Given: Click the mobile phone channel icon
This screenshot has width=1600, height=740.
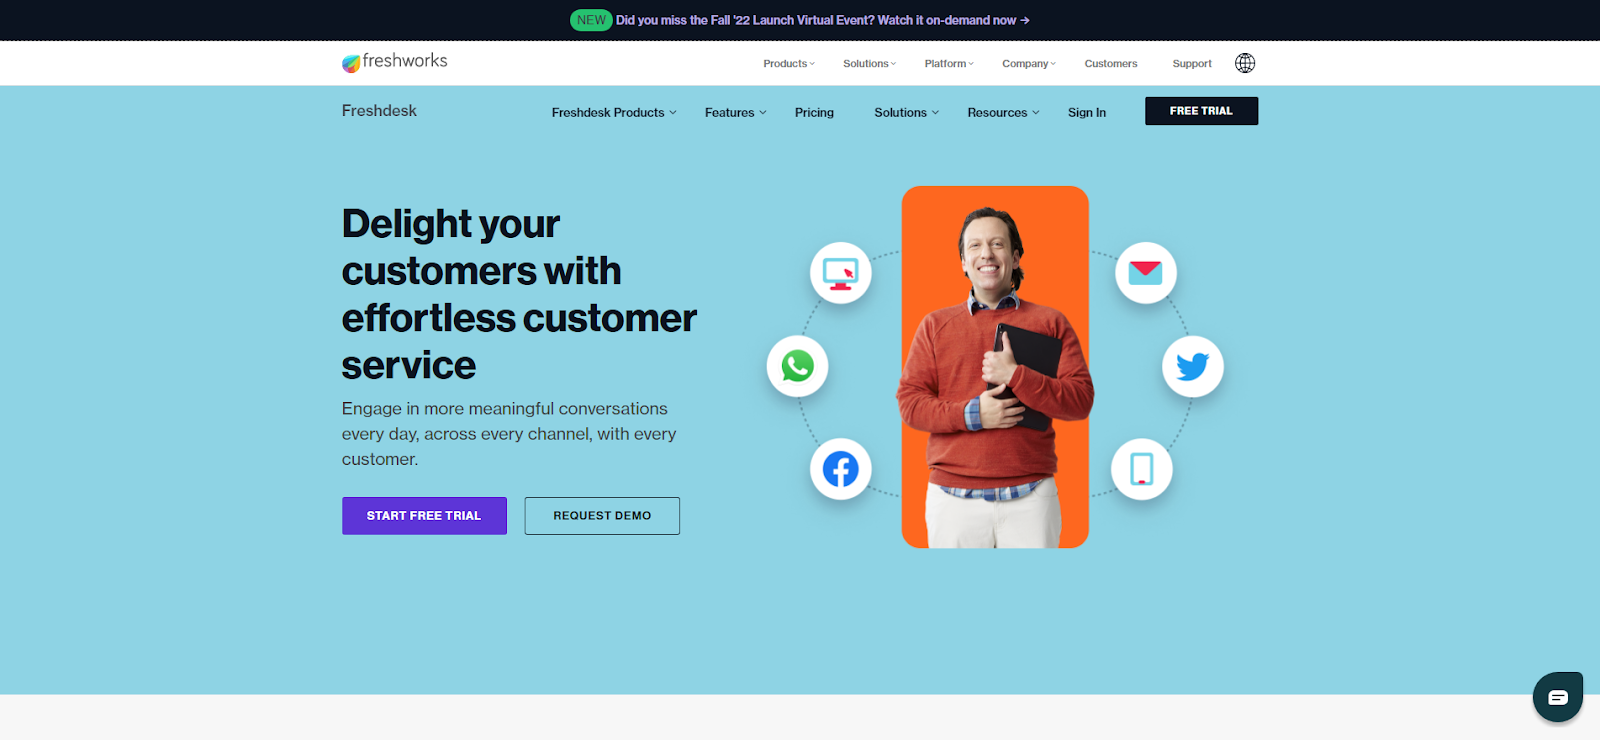Looking at the screenshot, I should [1141, 469].
